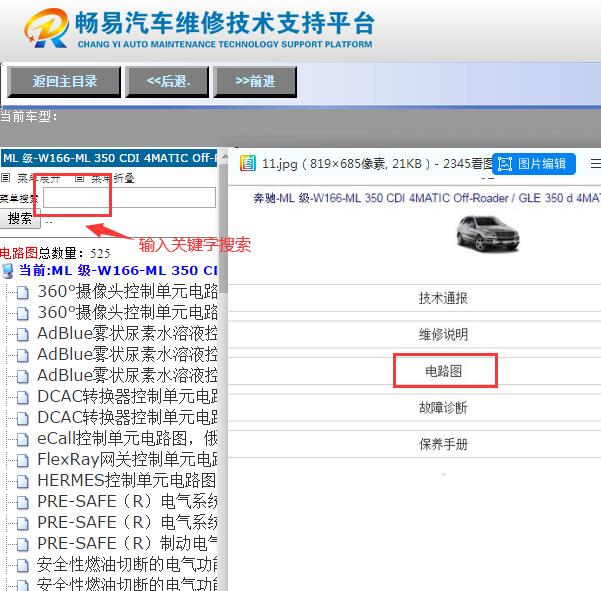Go forward with the >>前进 button
Screen dimensions: 601x591
point(255,82)
